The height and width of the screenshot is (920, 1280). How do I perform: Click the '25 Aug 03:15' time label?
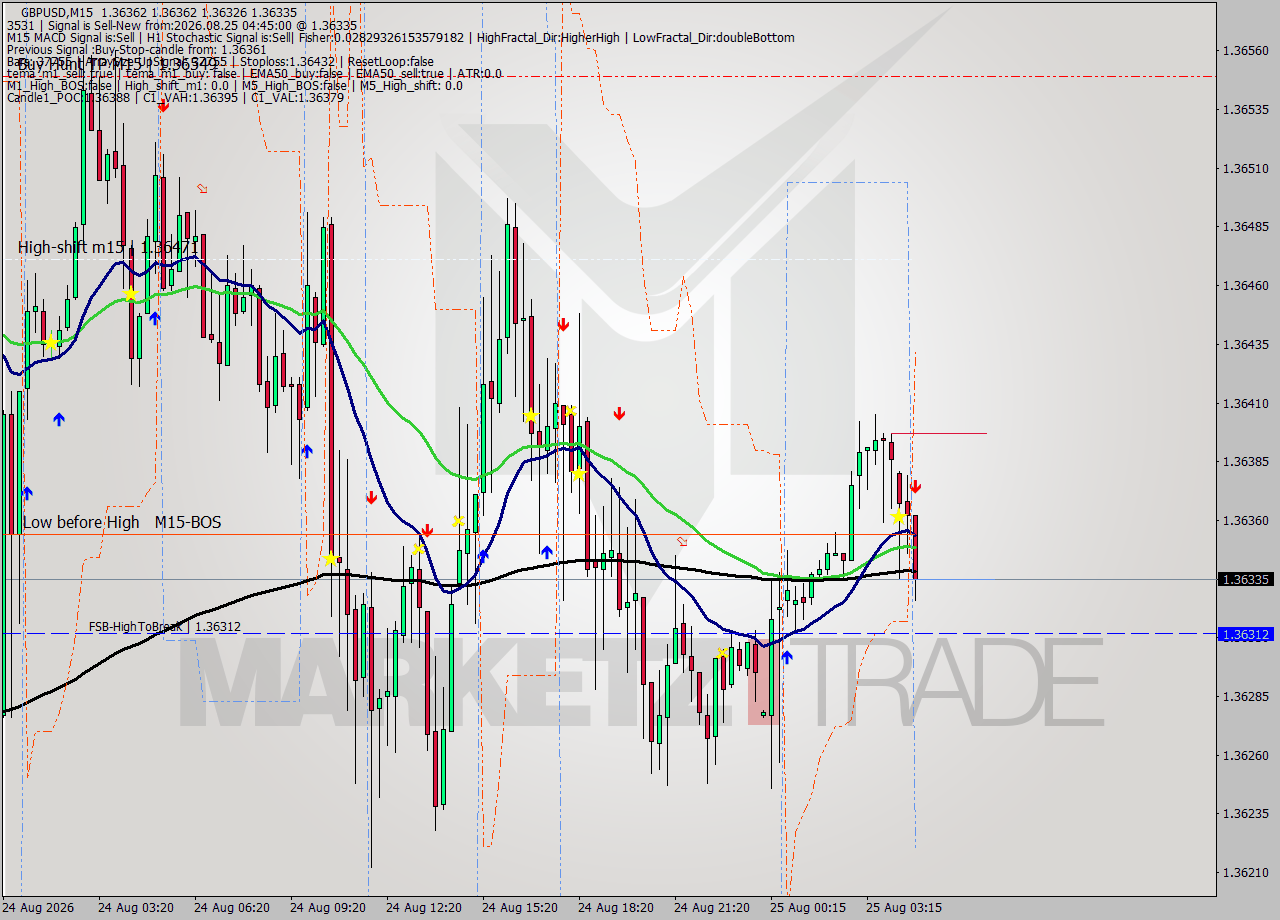[904, 908]
